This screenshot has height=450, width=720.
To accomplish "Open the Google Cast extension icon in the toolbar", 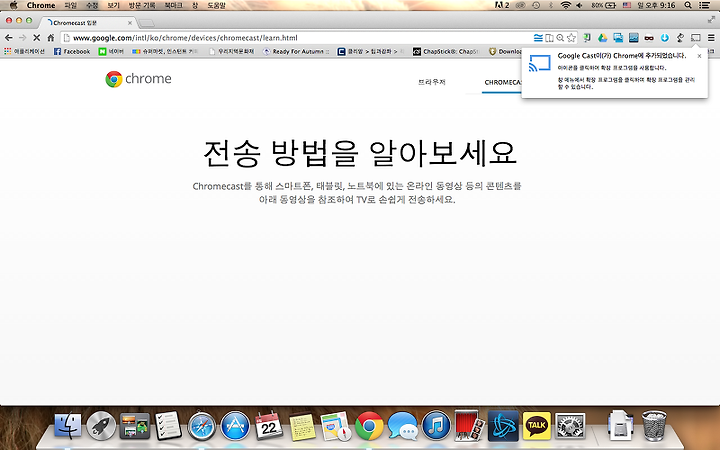I will [696, 38].
